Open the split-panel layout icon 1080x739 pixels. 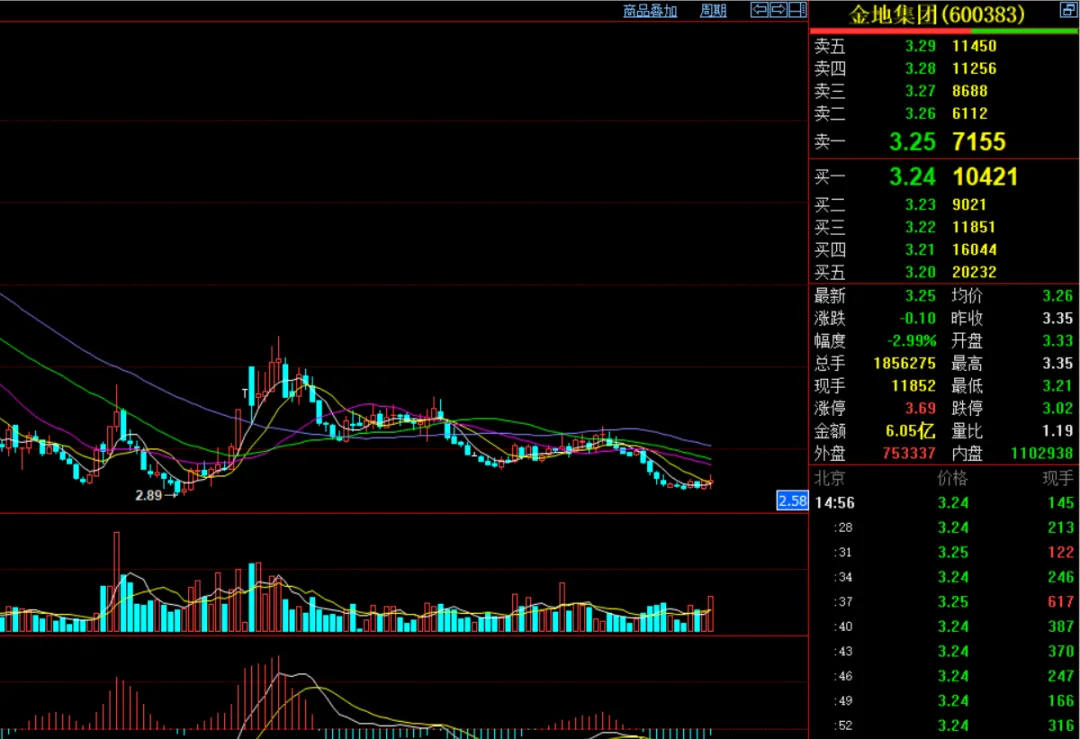(x=798, y=10)
